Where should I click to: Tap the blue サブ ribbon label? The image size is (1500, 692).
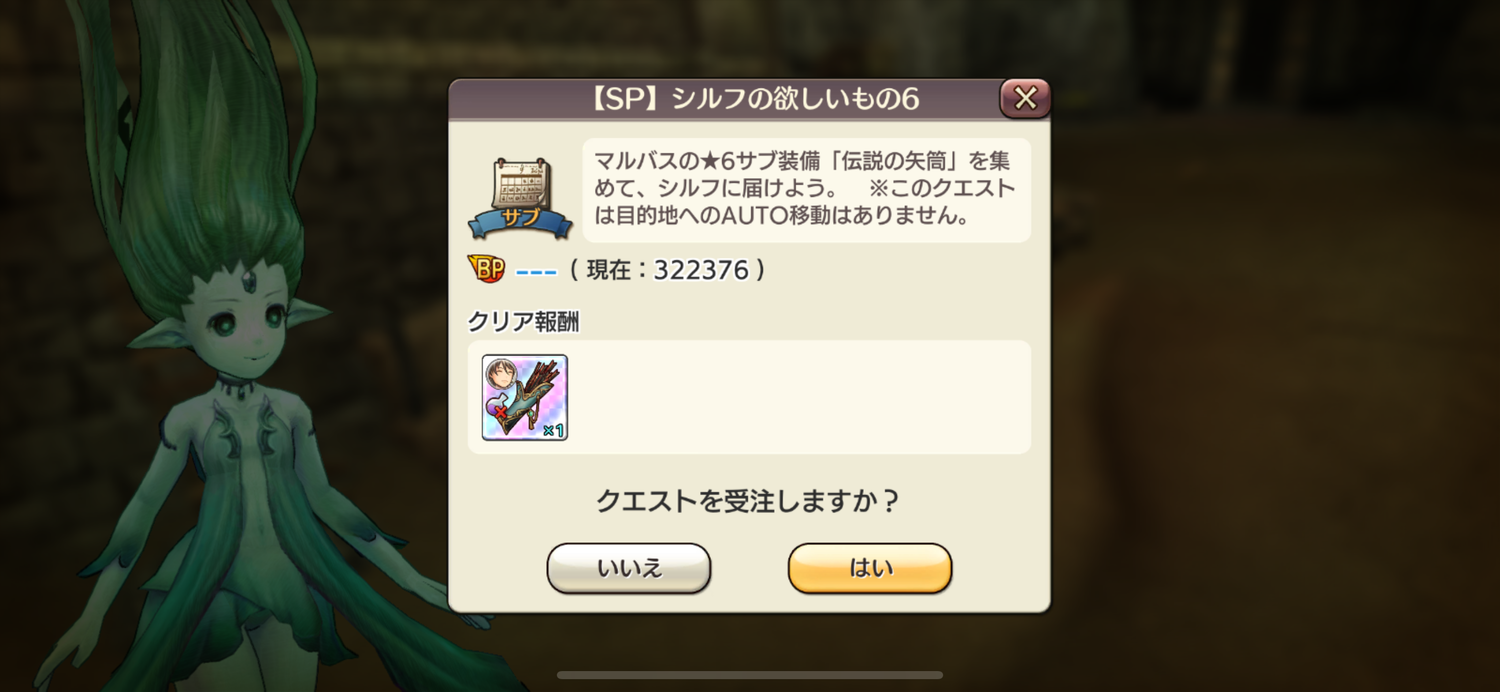pos(520,218)
